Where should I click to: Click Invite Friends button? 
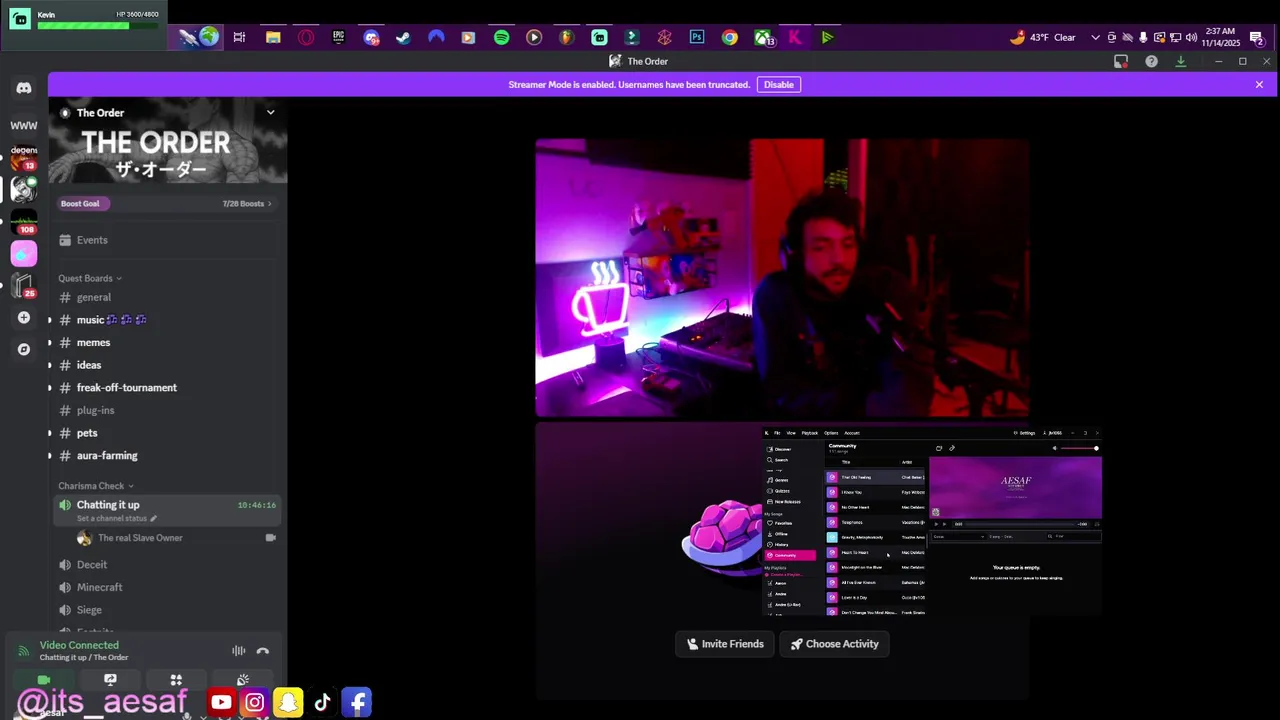(x=725, y=644)
